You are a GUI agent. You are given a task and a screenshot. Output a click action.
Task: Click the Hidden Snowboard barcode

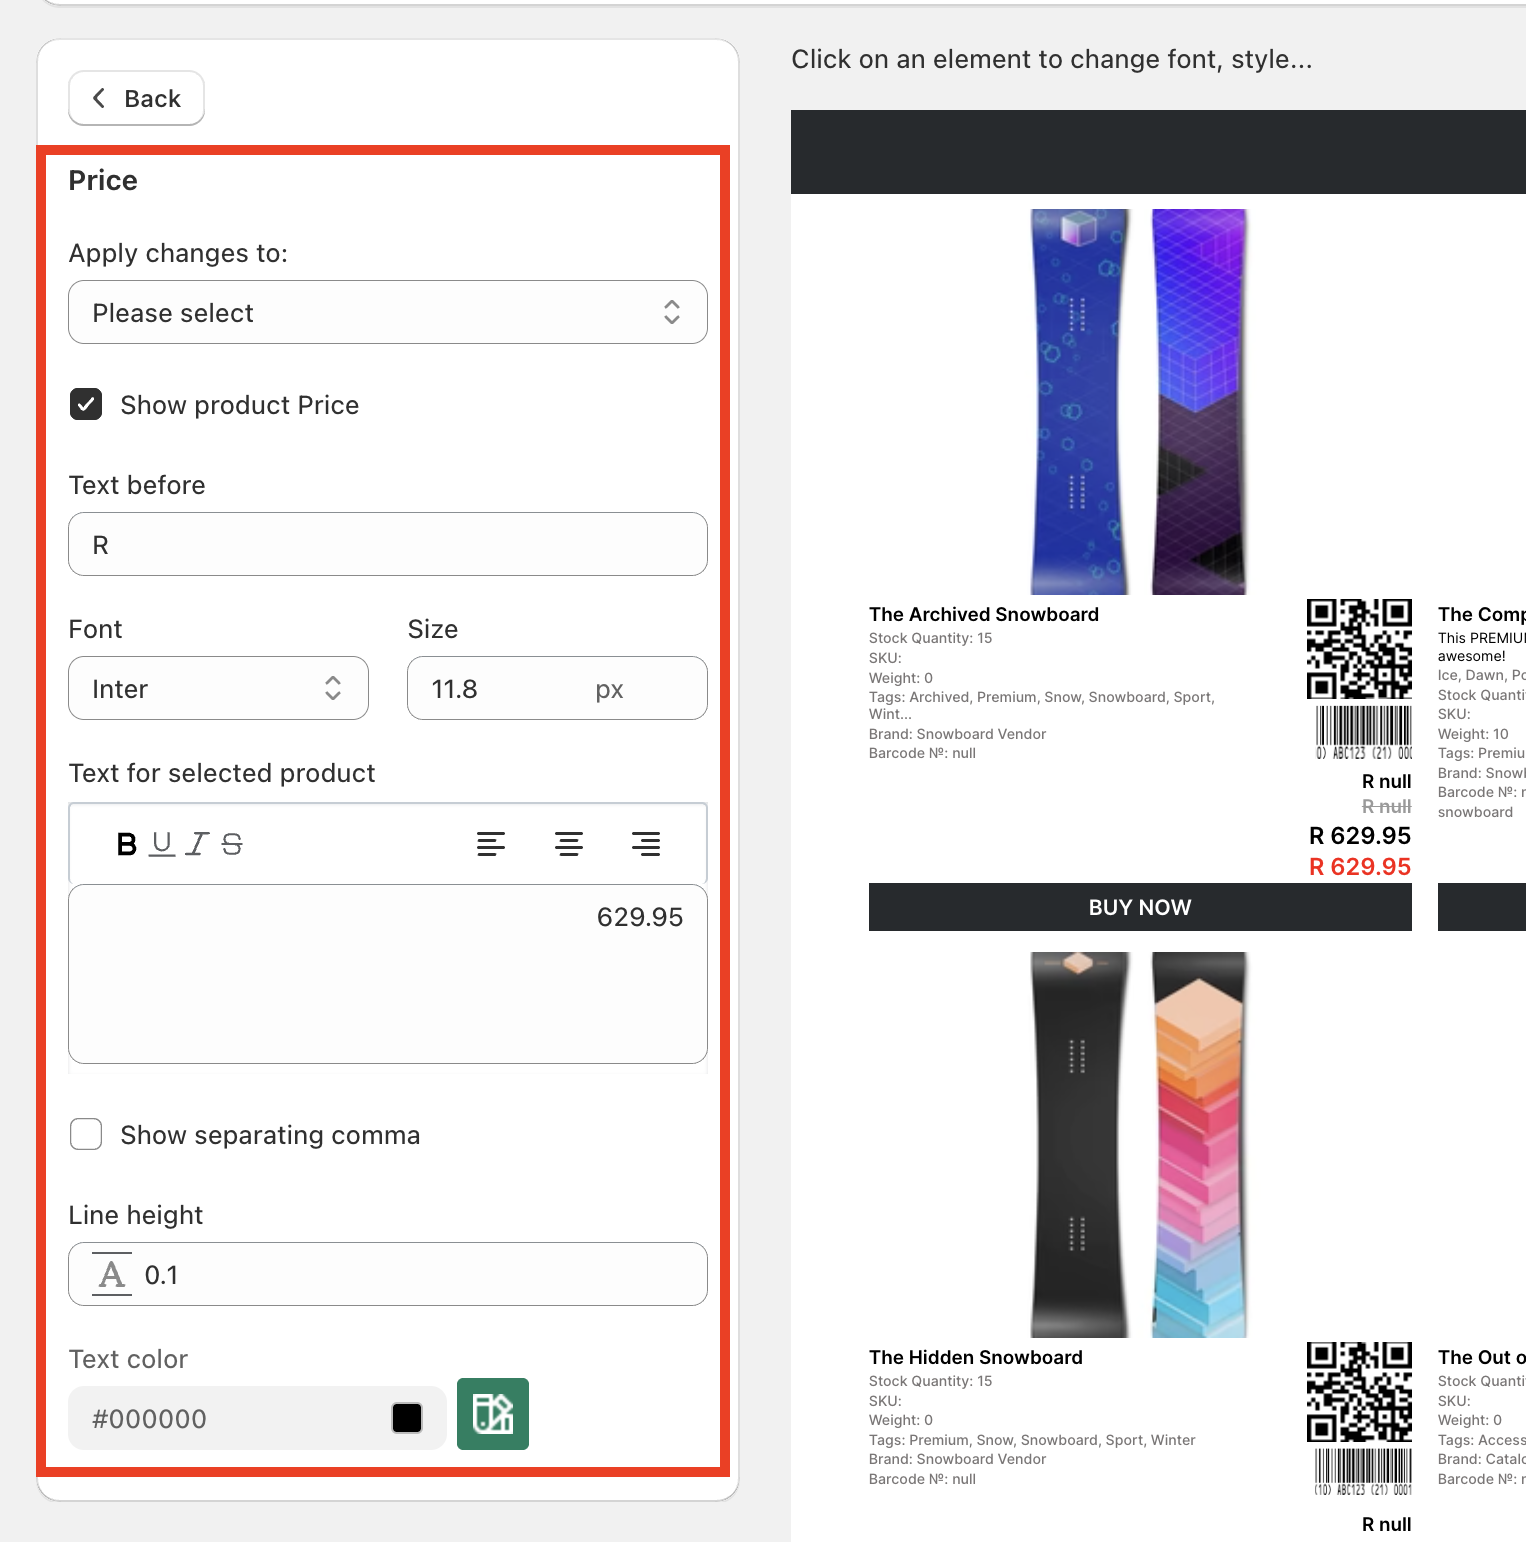[x=1364, y=1473]
